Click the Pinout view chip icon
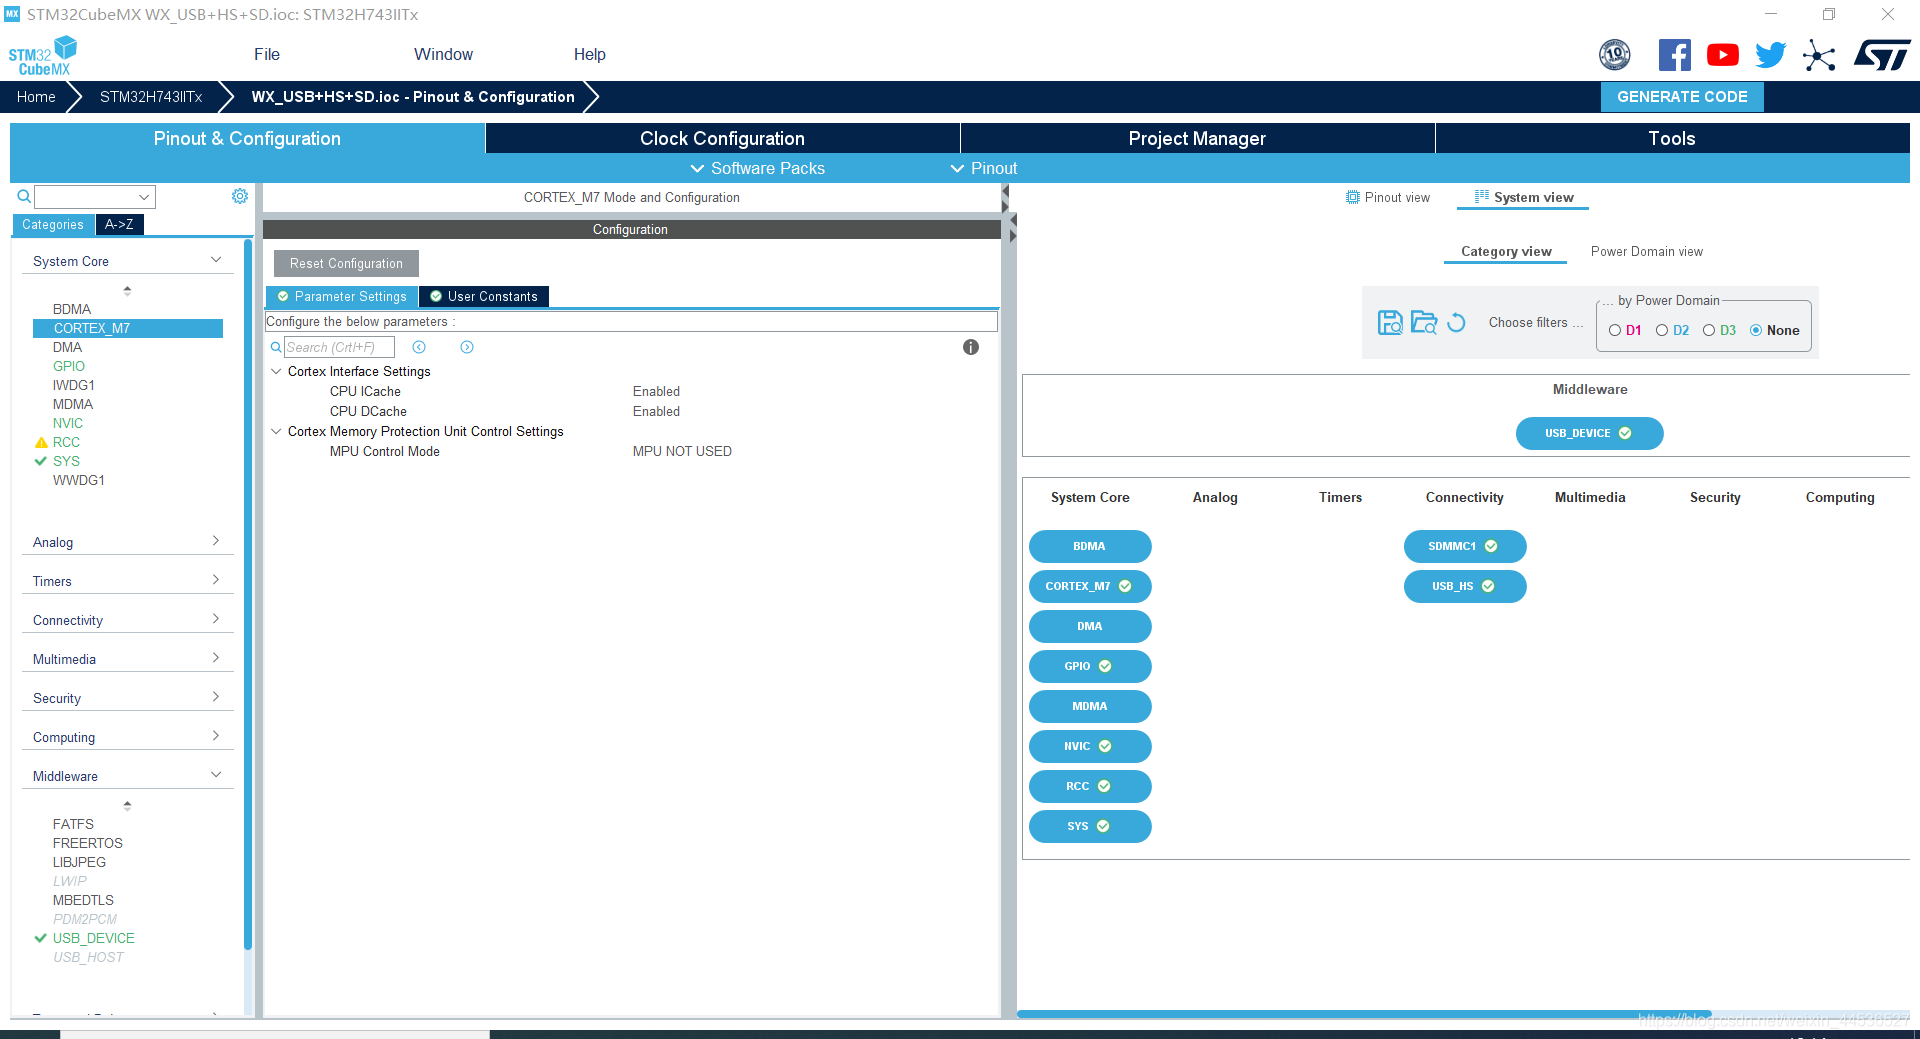 (x=1352, y=197)
